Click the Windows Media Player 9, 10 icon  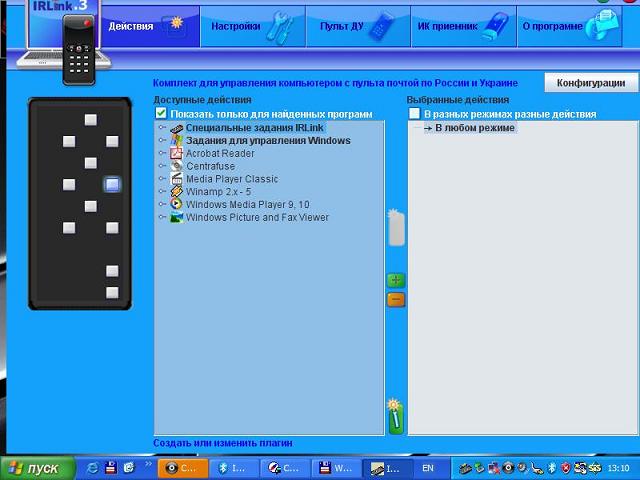coord(177,204)
